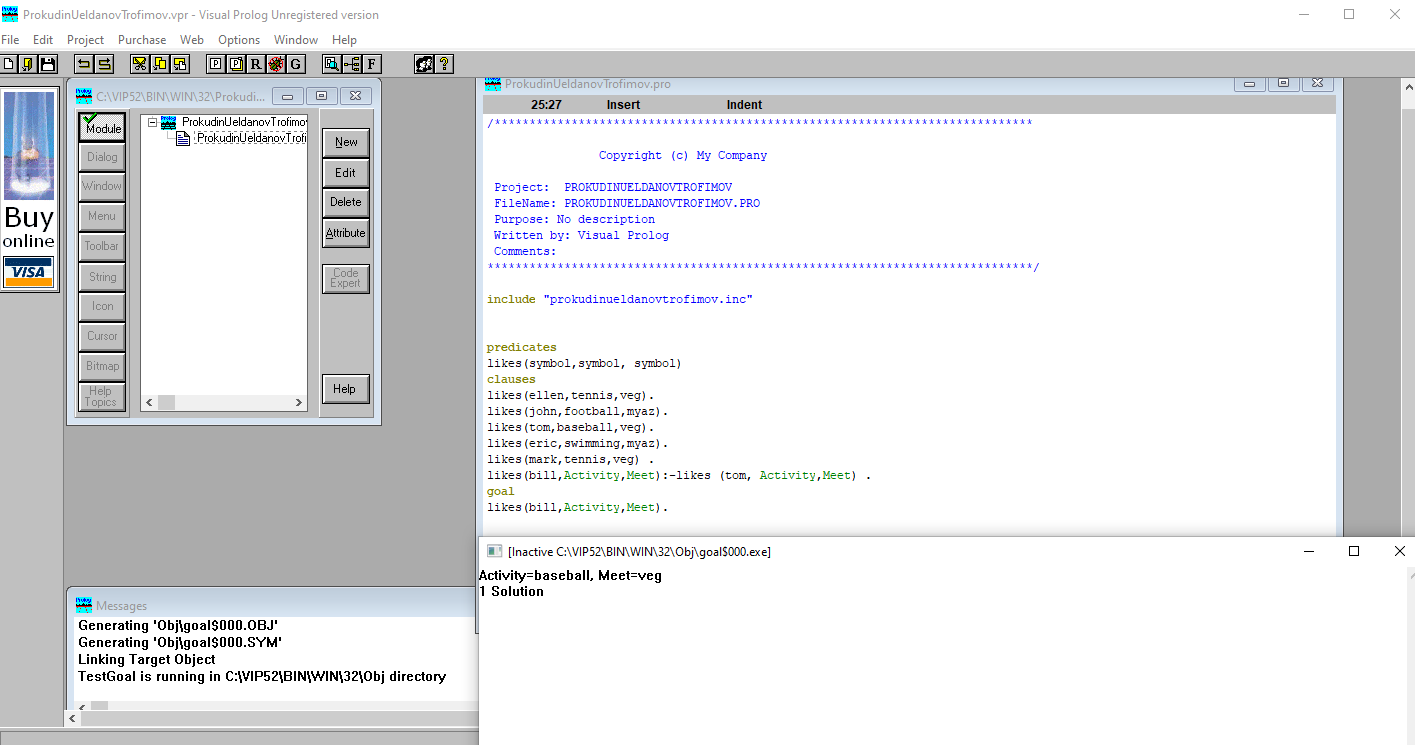The width and height of the screenshot is (1415, 745).
Task: Click the Open file toolbar icon
Action: click(x=28, y=64)
